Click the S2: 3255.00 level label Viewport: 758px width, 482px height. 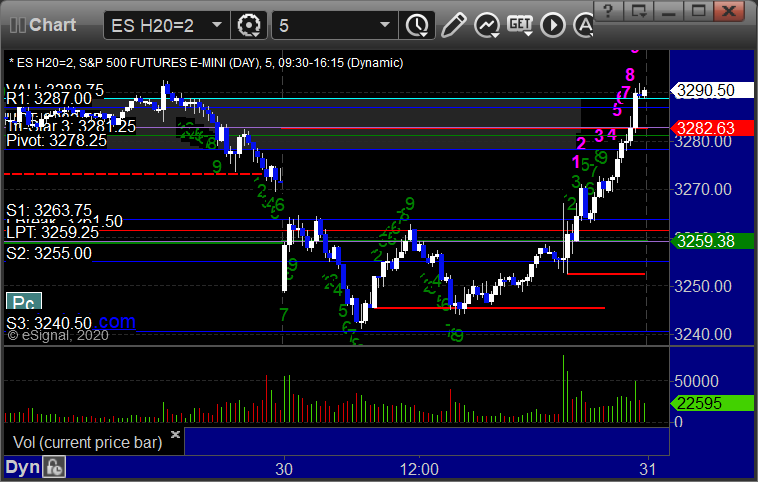pos(49,253)
